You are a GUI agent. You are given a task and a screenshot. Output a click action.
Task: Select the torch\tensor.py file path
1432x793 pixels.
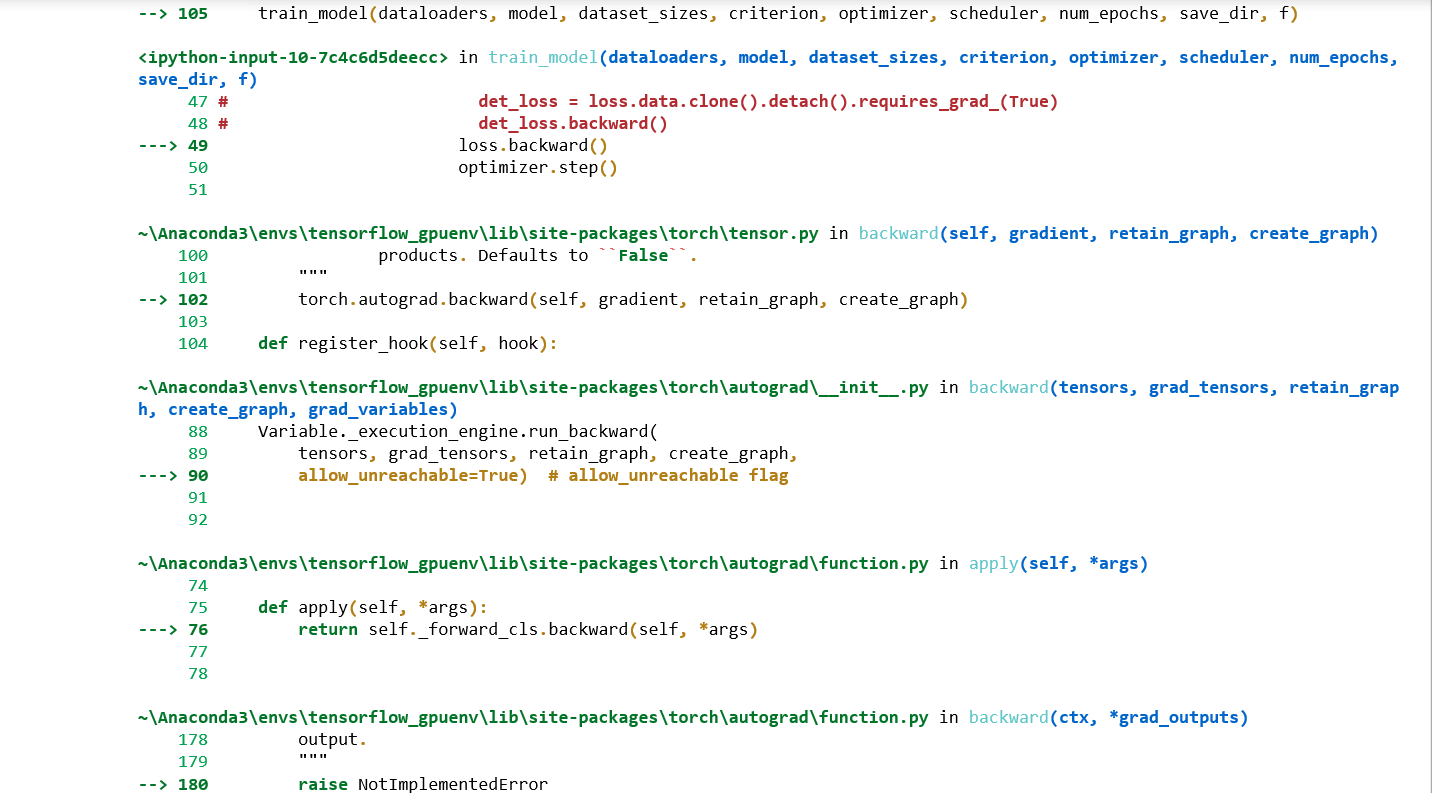pos(478,233)
